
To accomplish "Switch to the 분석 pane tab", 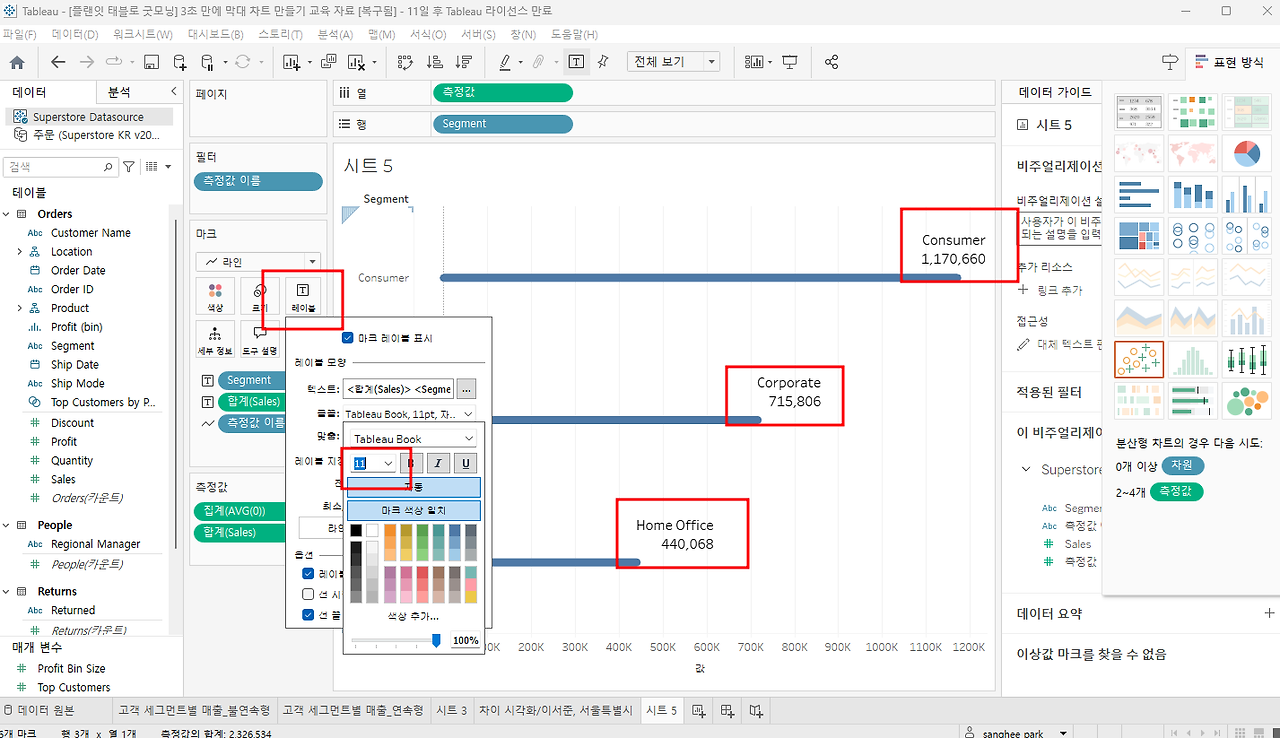I will click(119, 92).
